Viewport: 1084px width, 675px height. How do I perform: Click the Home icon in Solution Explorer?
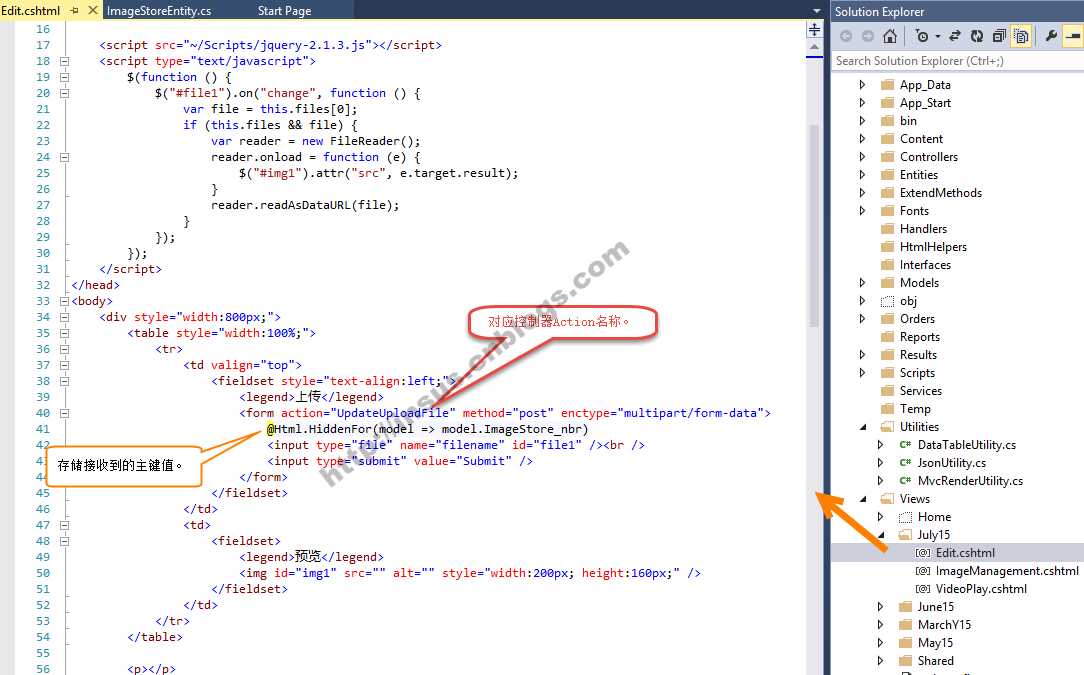point(890,36)
